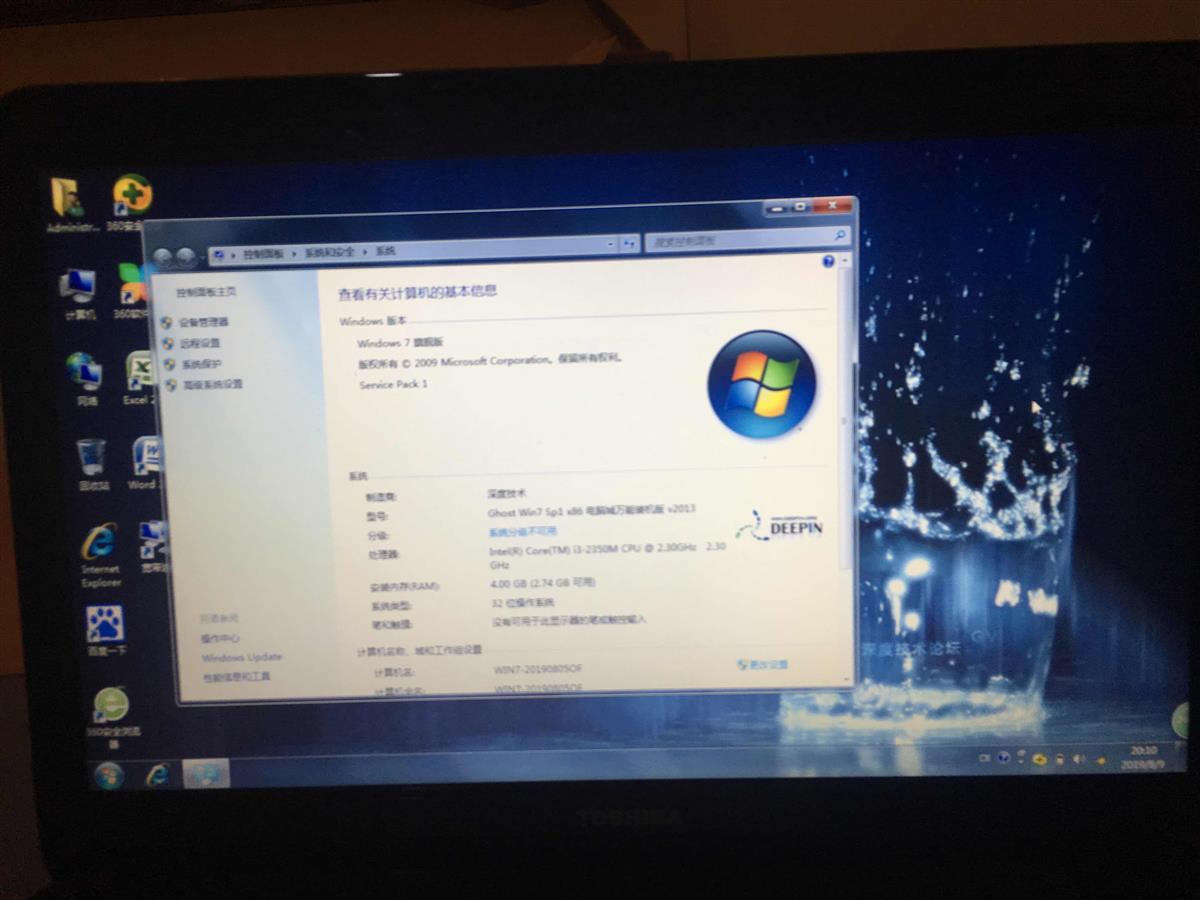1200x900 pixels.
Task: Open the Administrator folder desktop icon
Action: coord(70,203)
